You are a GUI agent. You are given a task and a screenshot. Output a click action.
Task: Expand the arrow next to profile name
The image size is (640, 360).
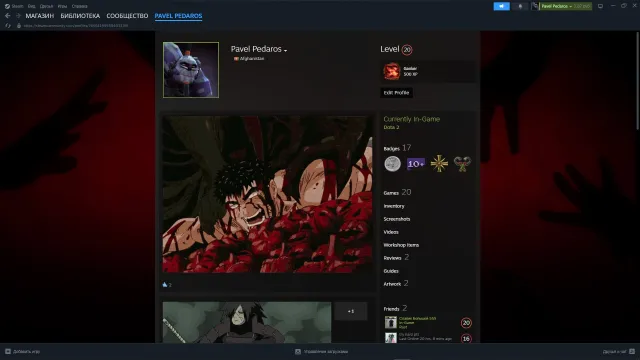point(285,50)
